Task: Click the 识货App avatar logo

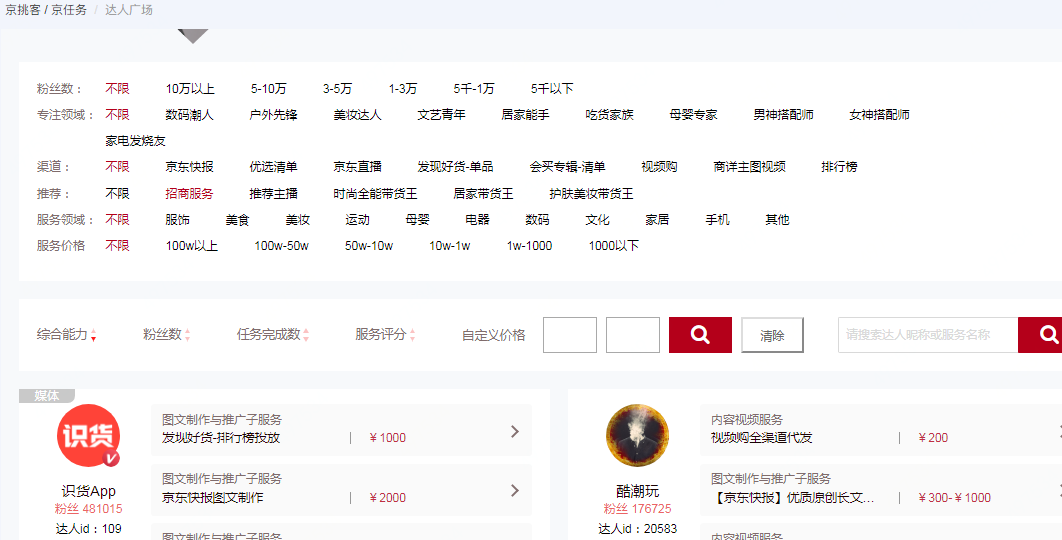Action: 89,436
